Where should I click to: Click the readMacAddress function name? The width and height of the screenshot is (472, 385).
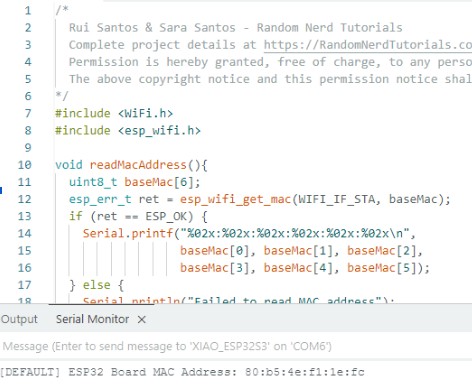tap(138, 165)
